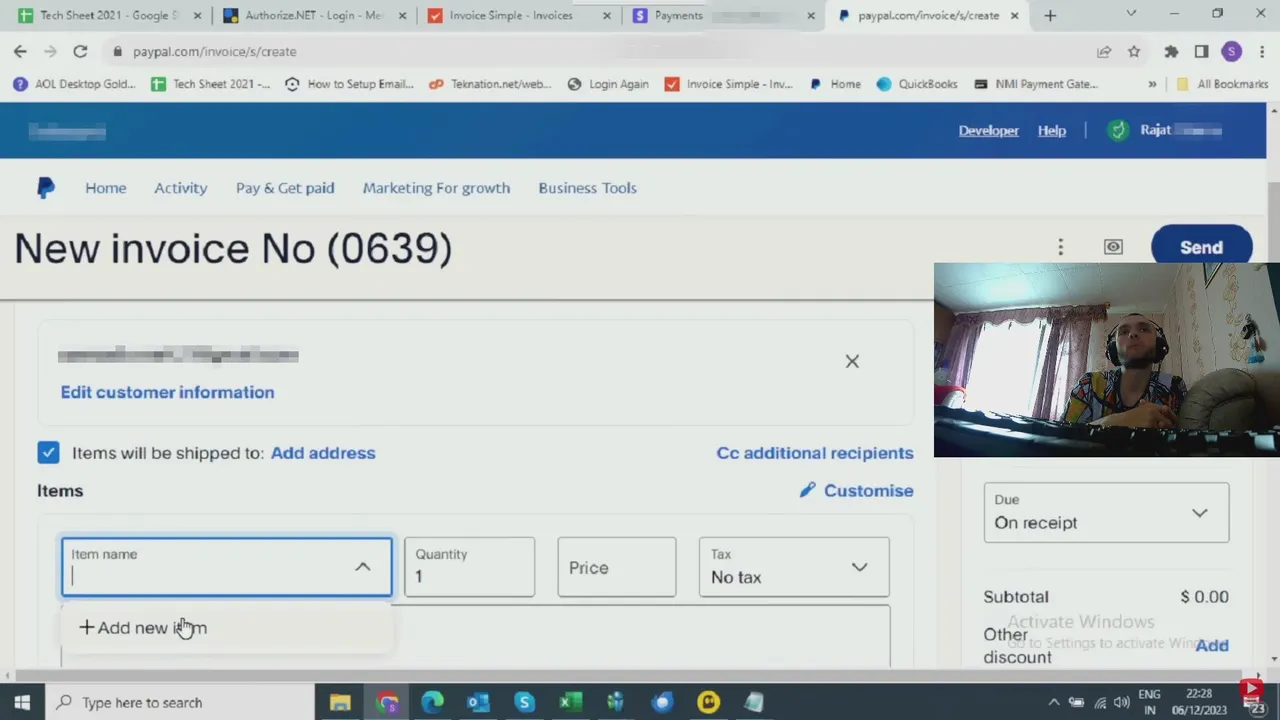
Task: Open the AOL Desktop Gold bookmark
Action: click(x=75, y=84)
